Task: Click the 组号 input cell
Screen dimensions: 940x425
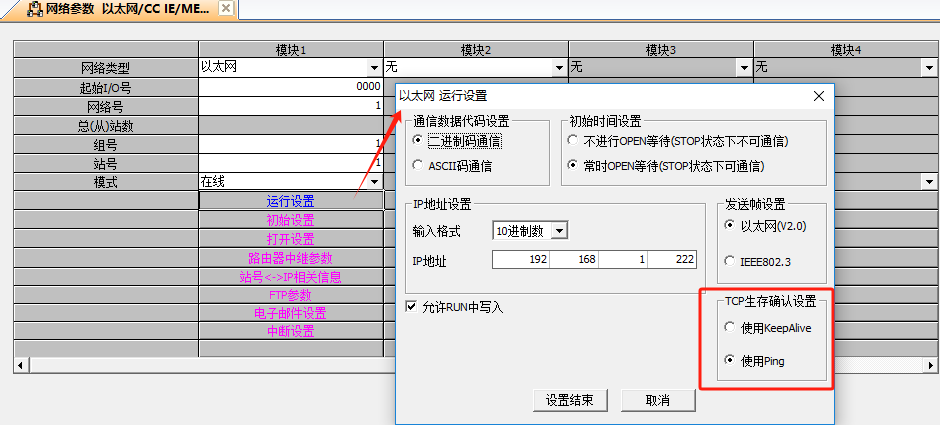Action: point(291,144)
